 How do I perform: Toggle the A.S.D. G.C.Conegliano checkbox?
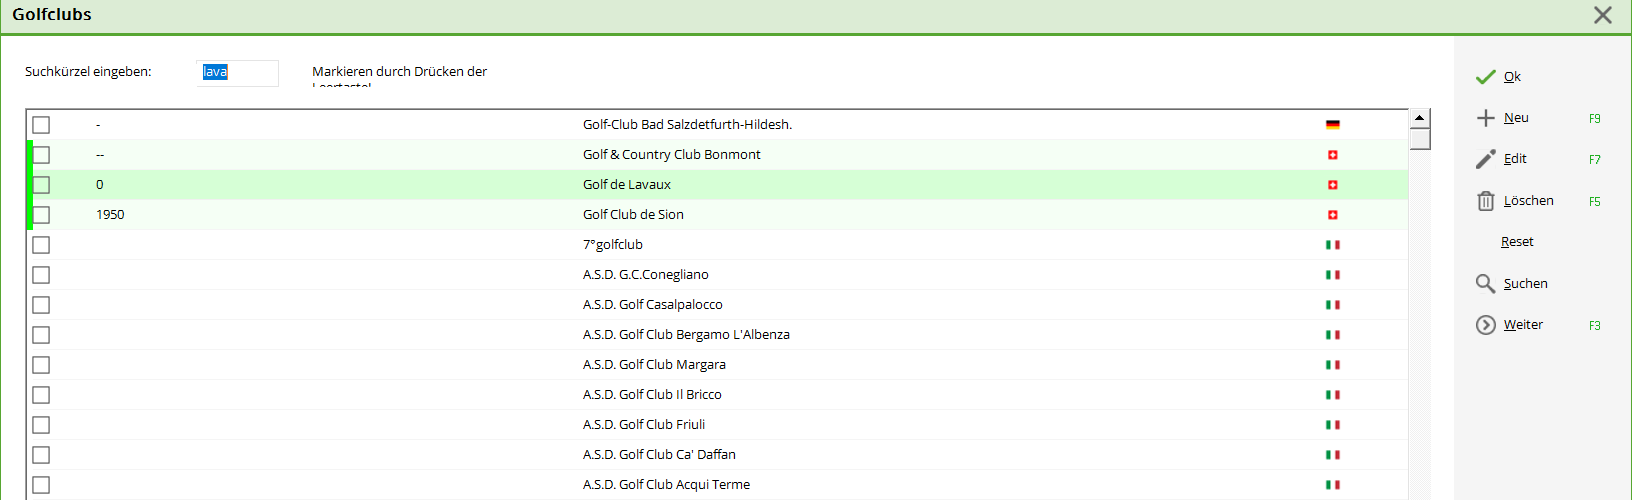pyautogui.click(x=41, y=275)
